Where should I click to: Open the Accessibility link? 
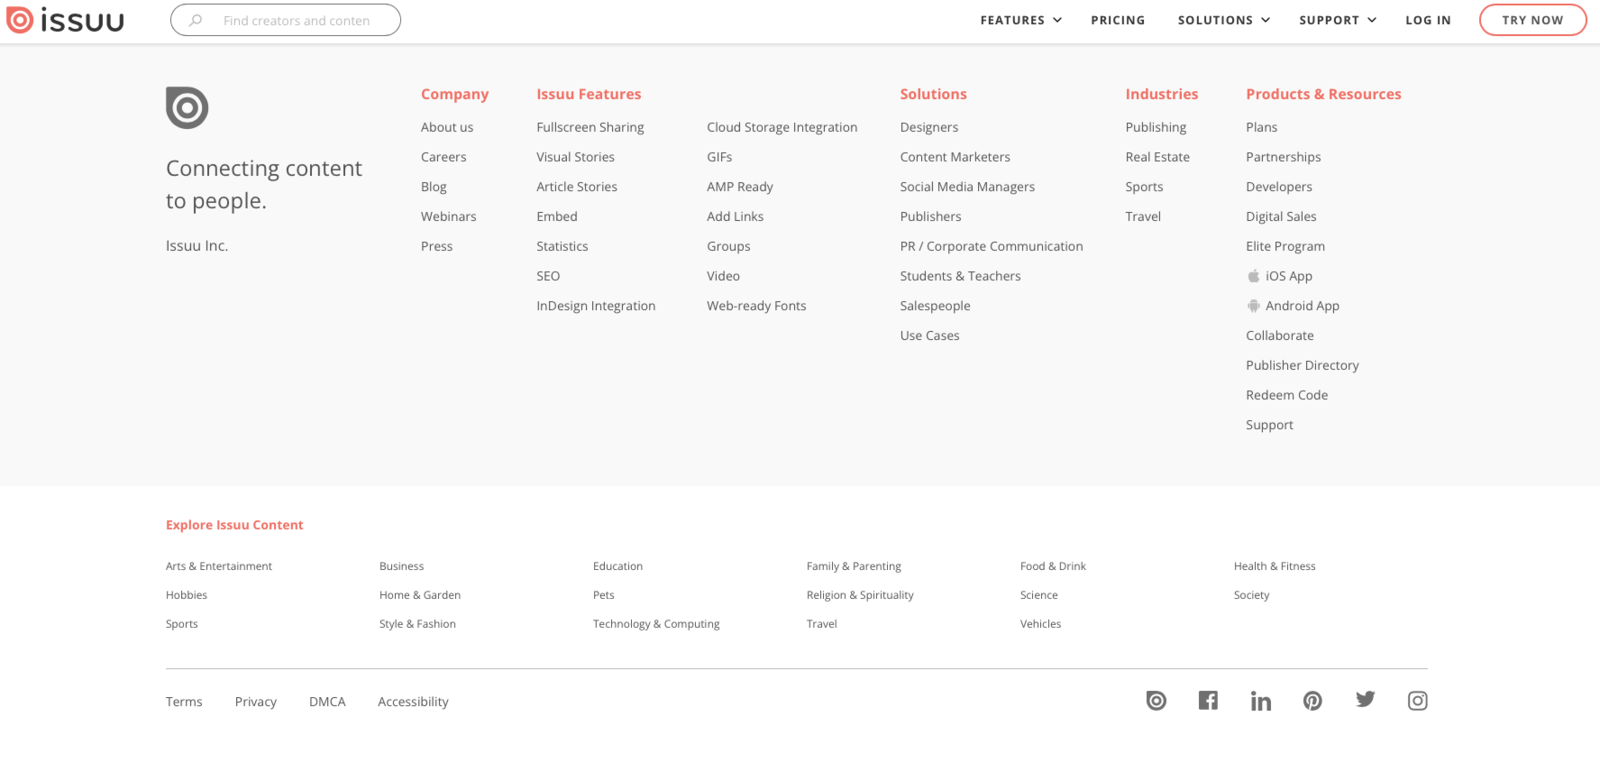click(x=413, y=702)
